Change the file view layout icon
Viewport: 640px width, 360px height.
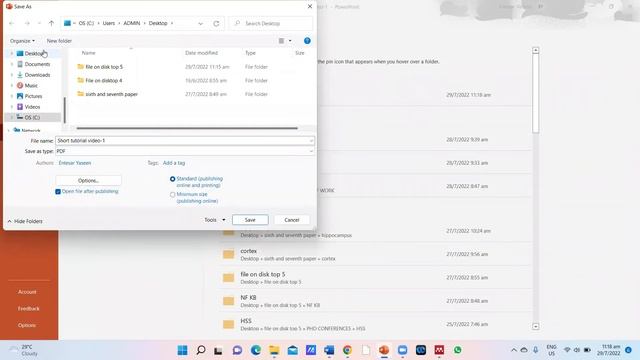pyautogui.click(x=281, y=41)
